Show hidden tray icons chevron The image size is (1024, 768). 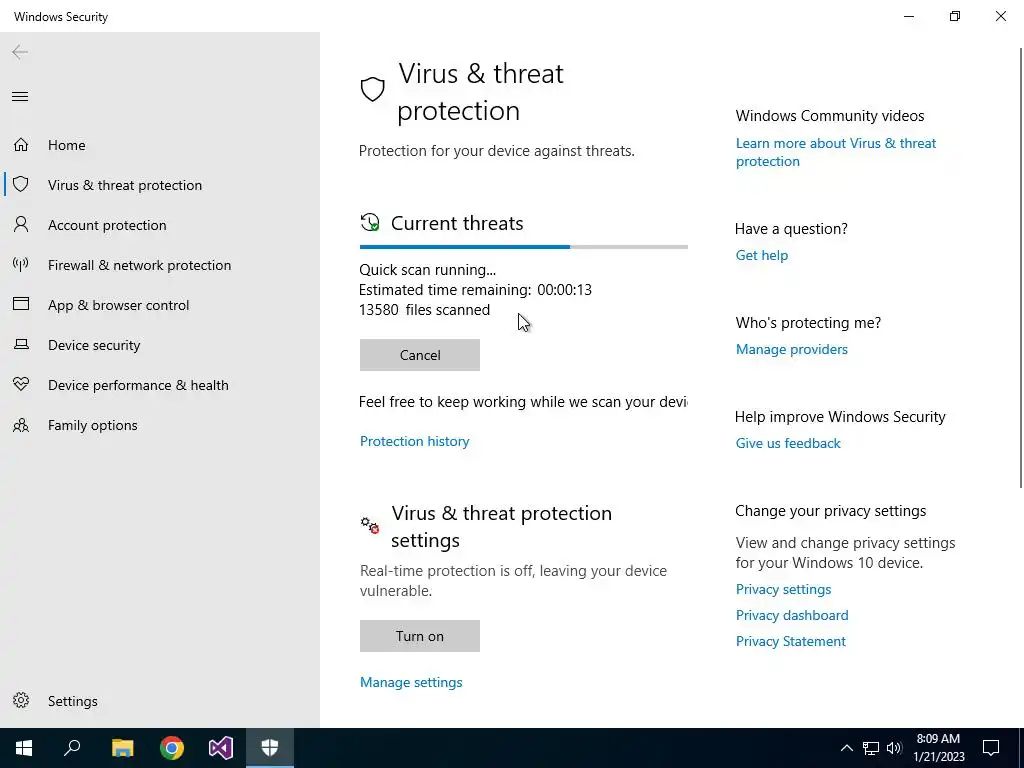[846, 748]
